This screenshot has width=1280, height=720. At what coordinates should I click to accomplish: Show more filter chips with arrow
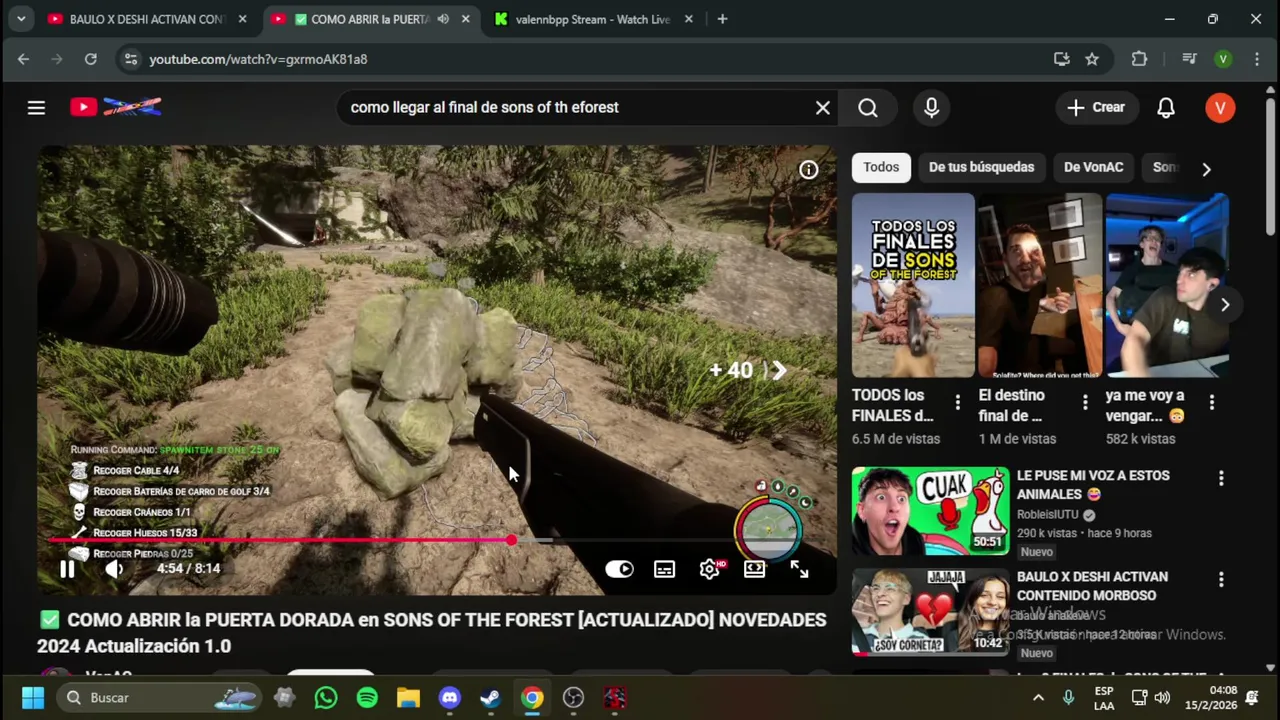tap(1206, 169)
